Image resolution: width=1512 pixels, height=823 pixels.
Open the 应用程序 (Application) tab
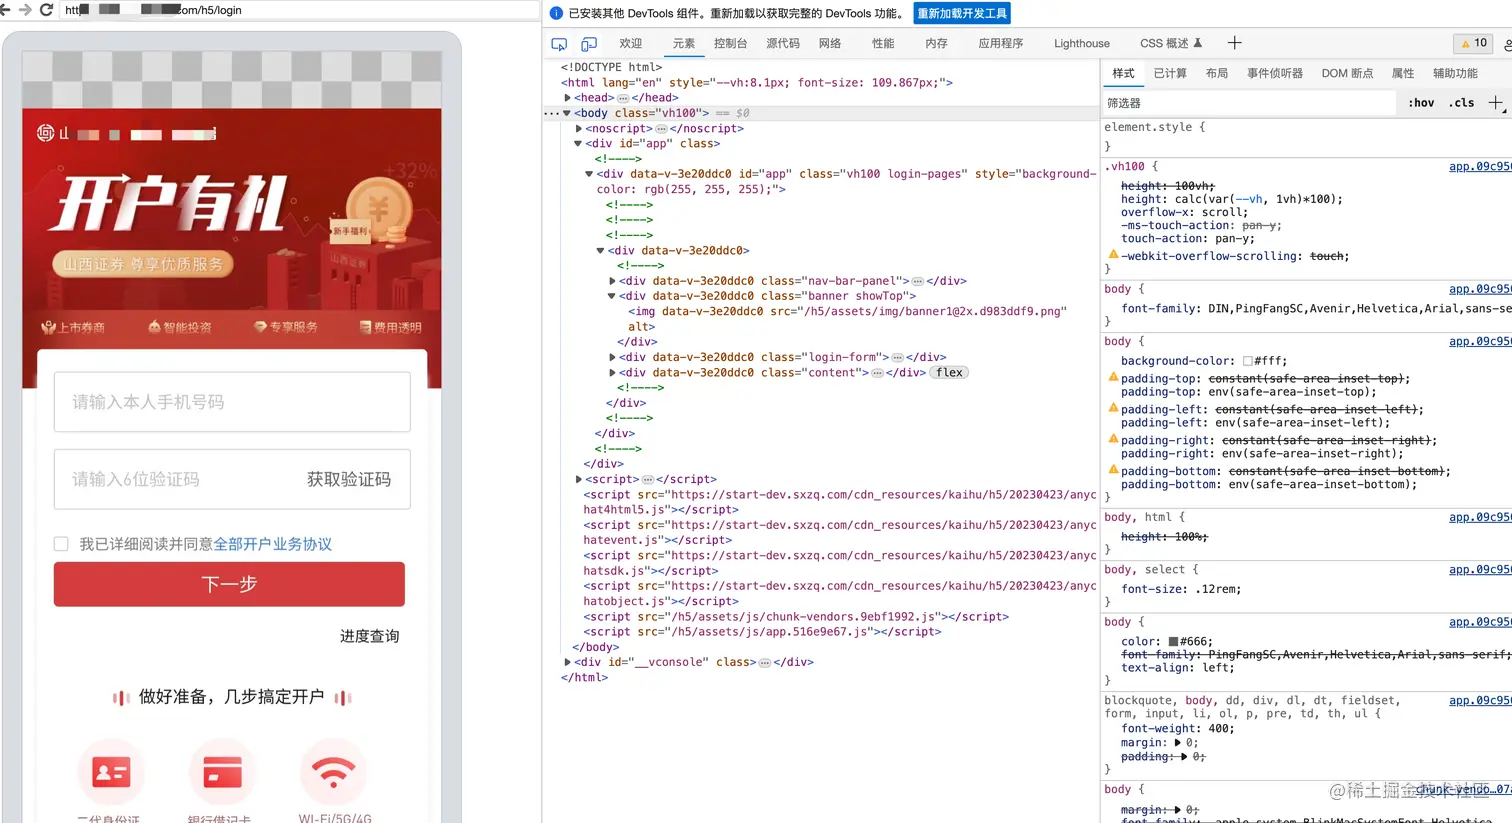tap(1001, 43)
